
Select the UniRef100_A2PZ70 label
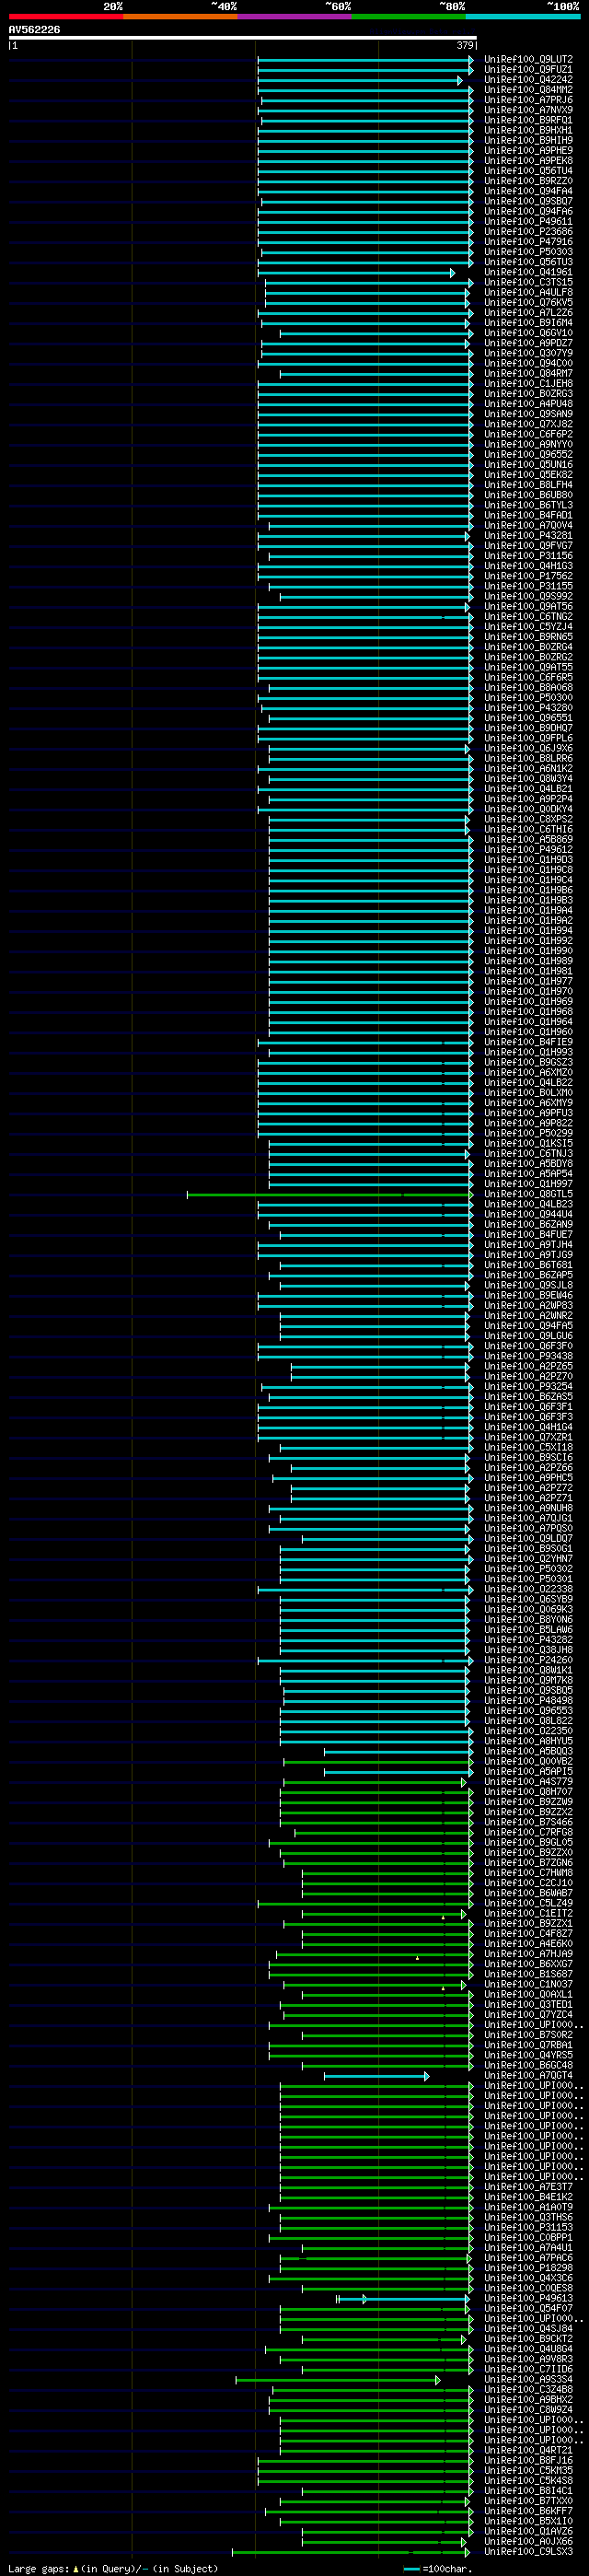click(x=529, y=1376)
